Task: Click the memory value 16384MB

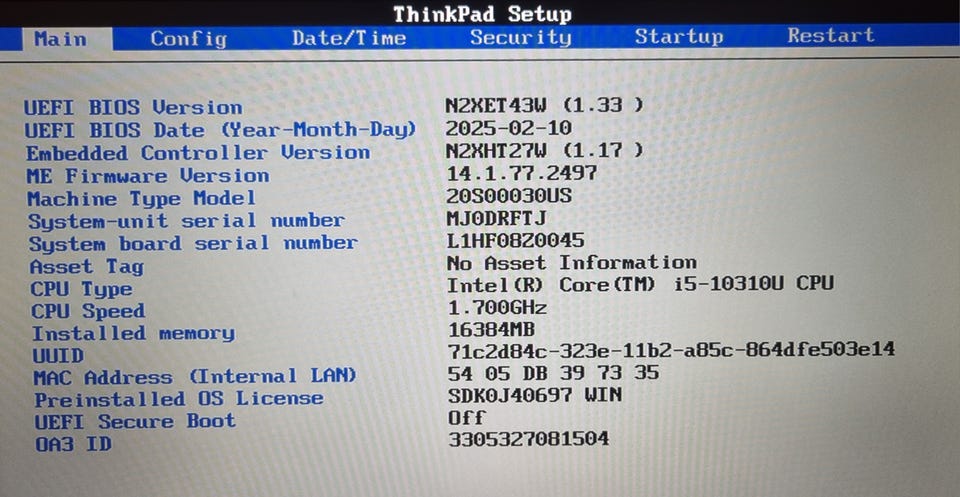Action: 491,331
